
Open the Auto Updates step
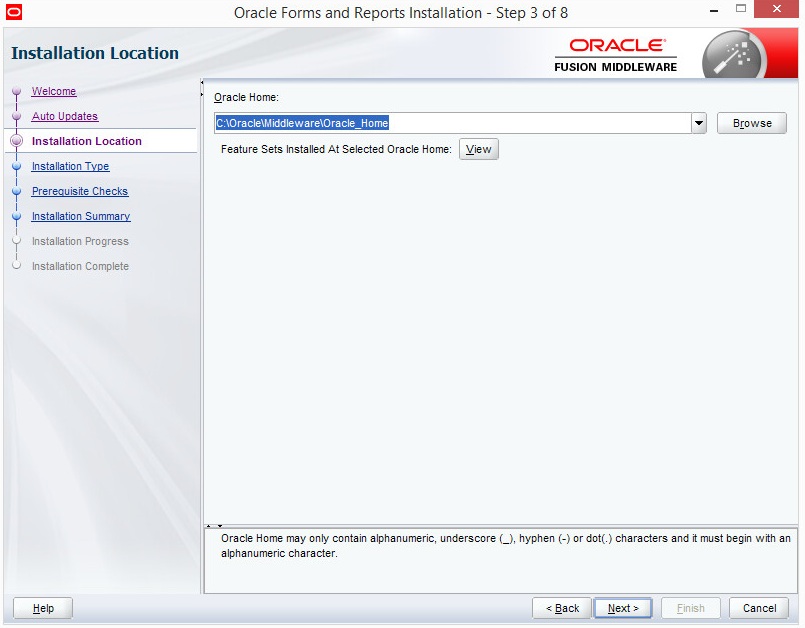point(65,117)
